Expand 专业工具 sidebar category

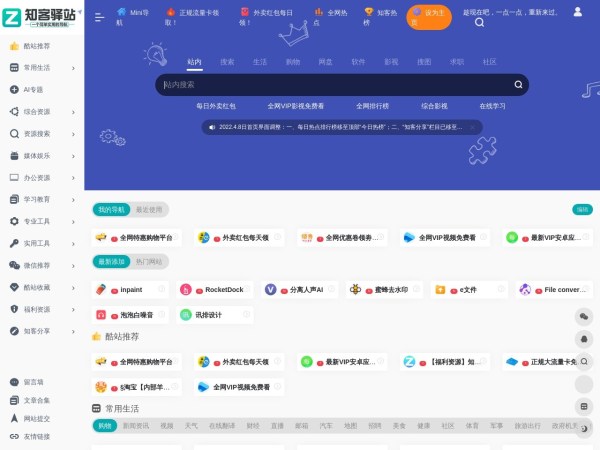point(40,221)
